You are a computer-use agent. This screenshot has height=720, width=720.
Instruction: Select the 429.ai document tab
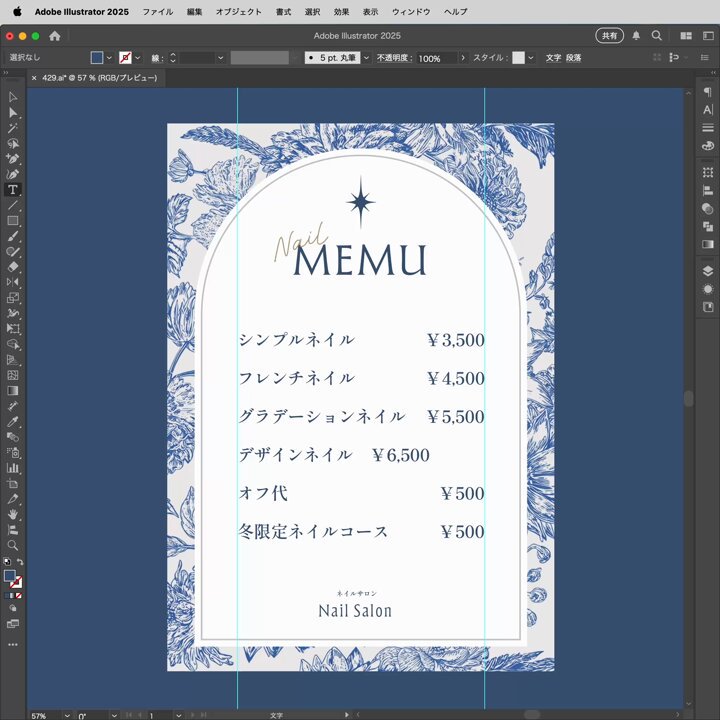point(99,78)
